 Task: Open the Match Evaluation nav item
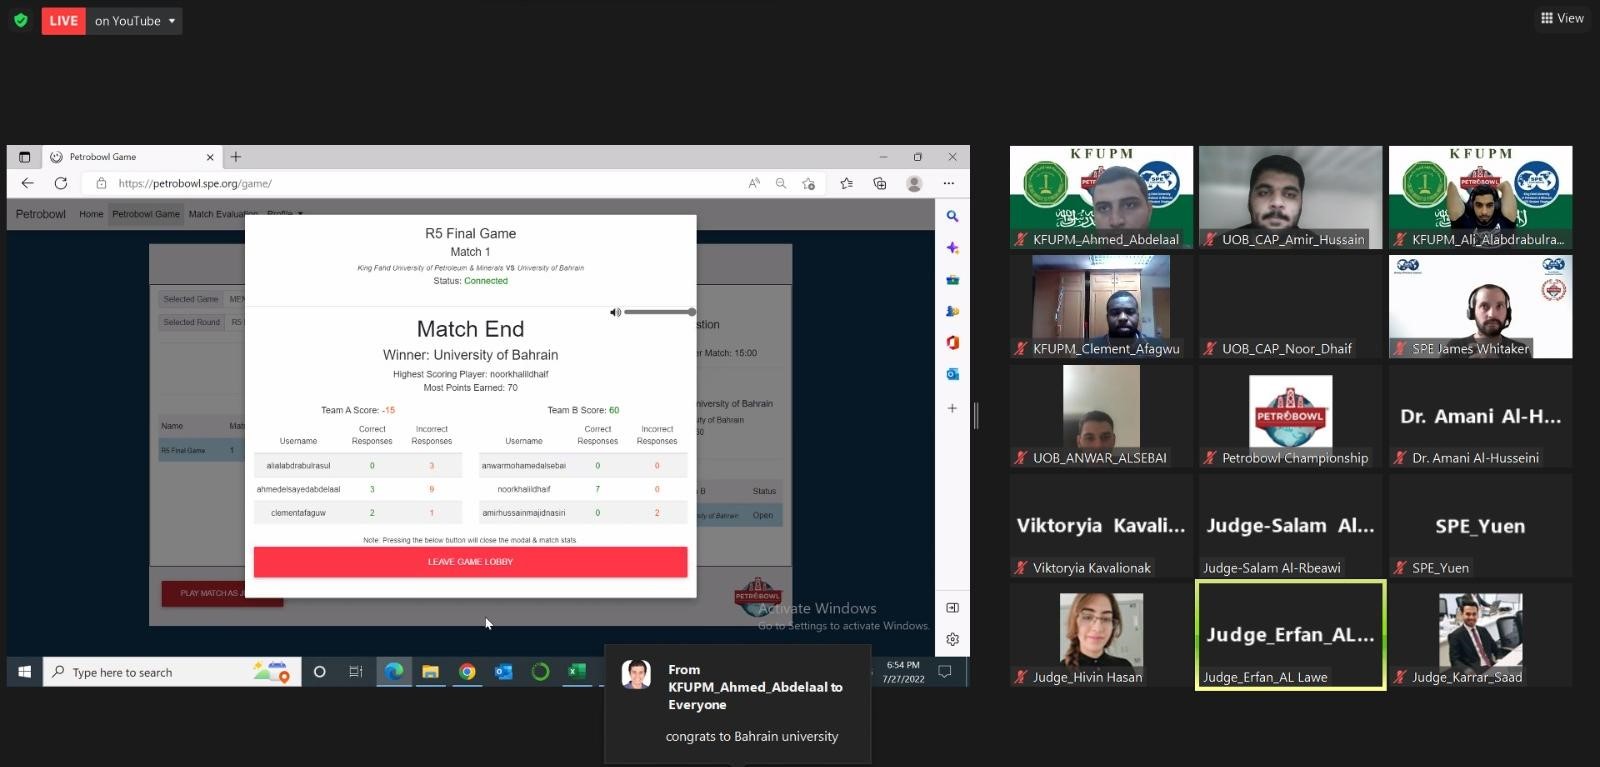tap(223, 214)
